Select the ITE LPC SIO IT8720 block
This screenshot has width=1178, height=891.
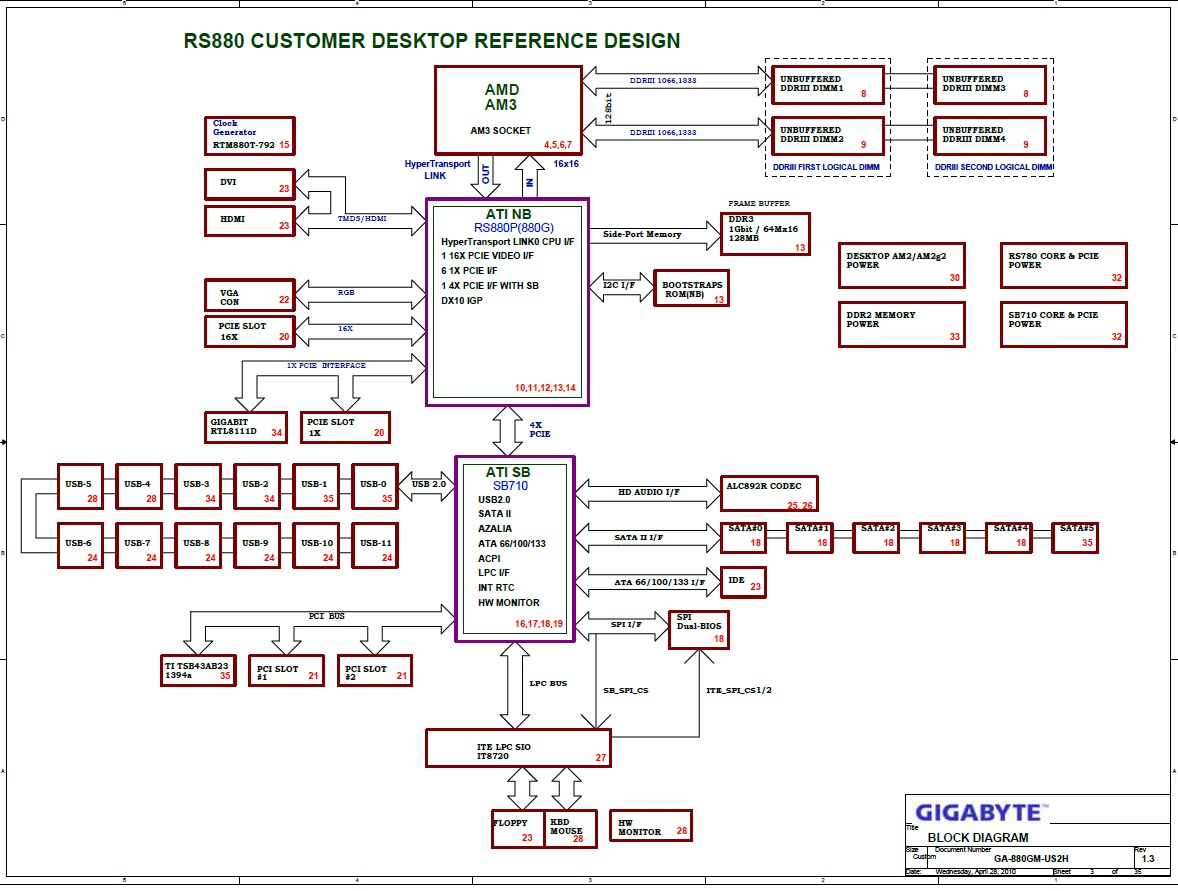pyautogui.click(x=518, y=748)
